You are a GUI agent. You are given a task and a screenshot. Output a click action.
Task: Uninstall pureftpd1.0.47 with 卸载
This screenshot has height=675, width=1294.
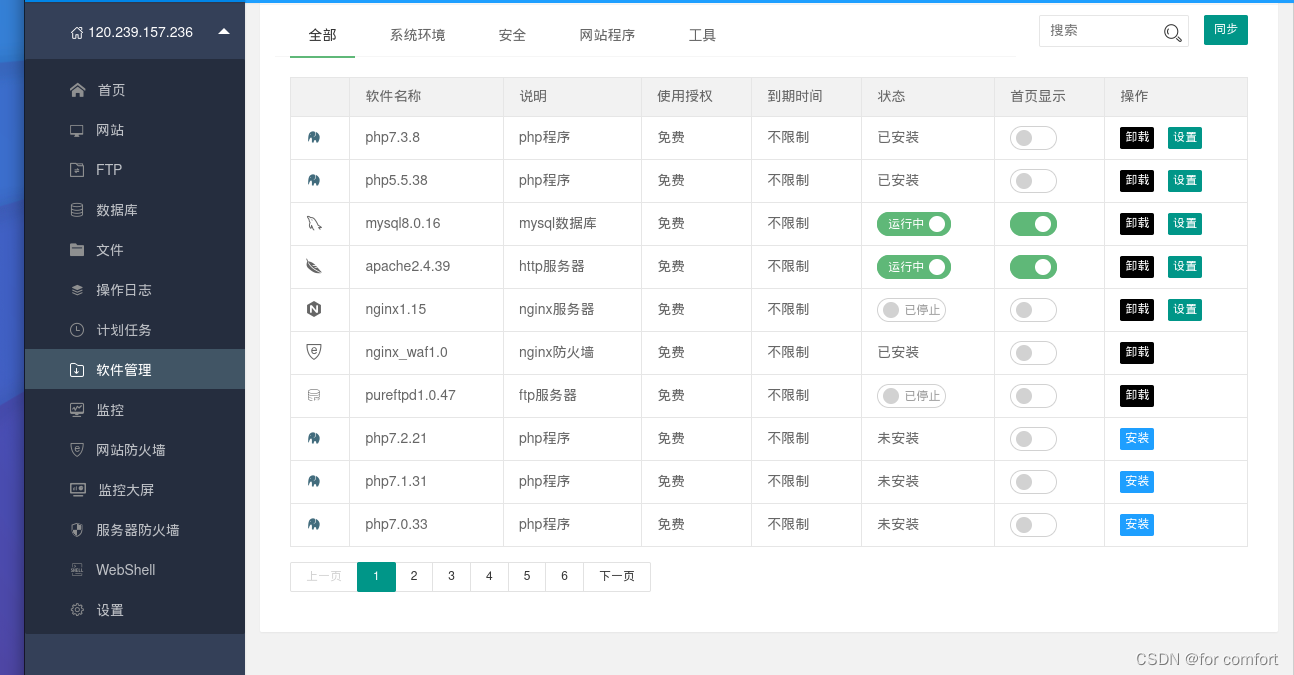click(x=1137, y=396)
